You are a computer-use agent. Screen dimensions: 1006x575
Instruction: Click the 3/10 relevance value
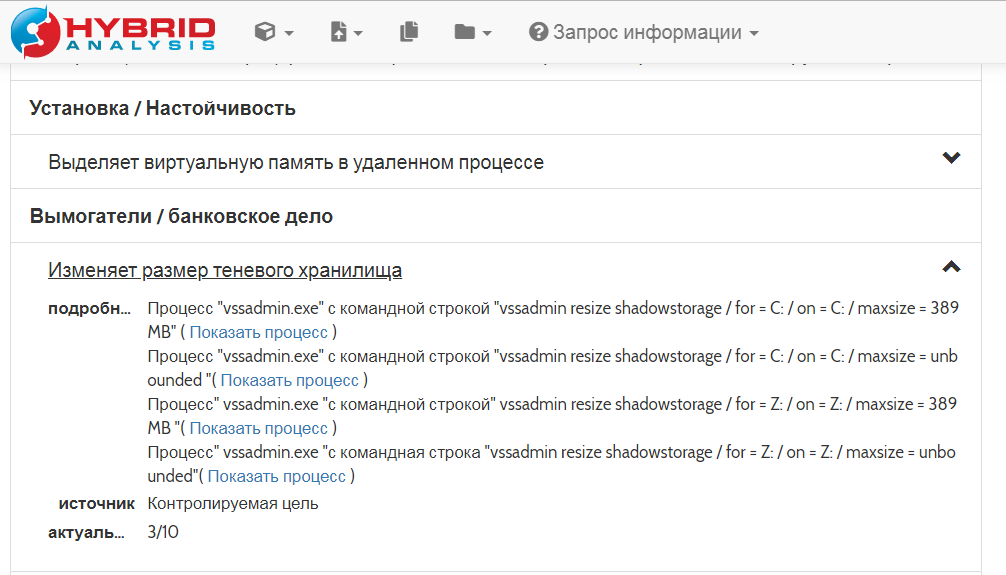pyautogui.click(x=163, y=532)
